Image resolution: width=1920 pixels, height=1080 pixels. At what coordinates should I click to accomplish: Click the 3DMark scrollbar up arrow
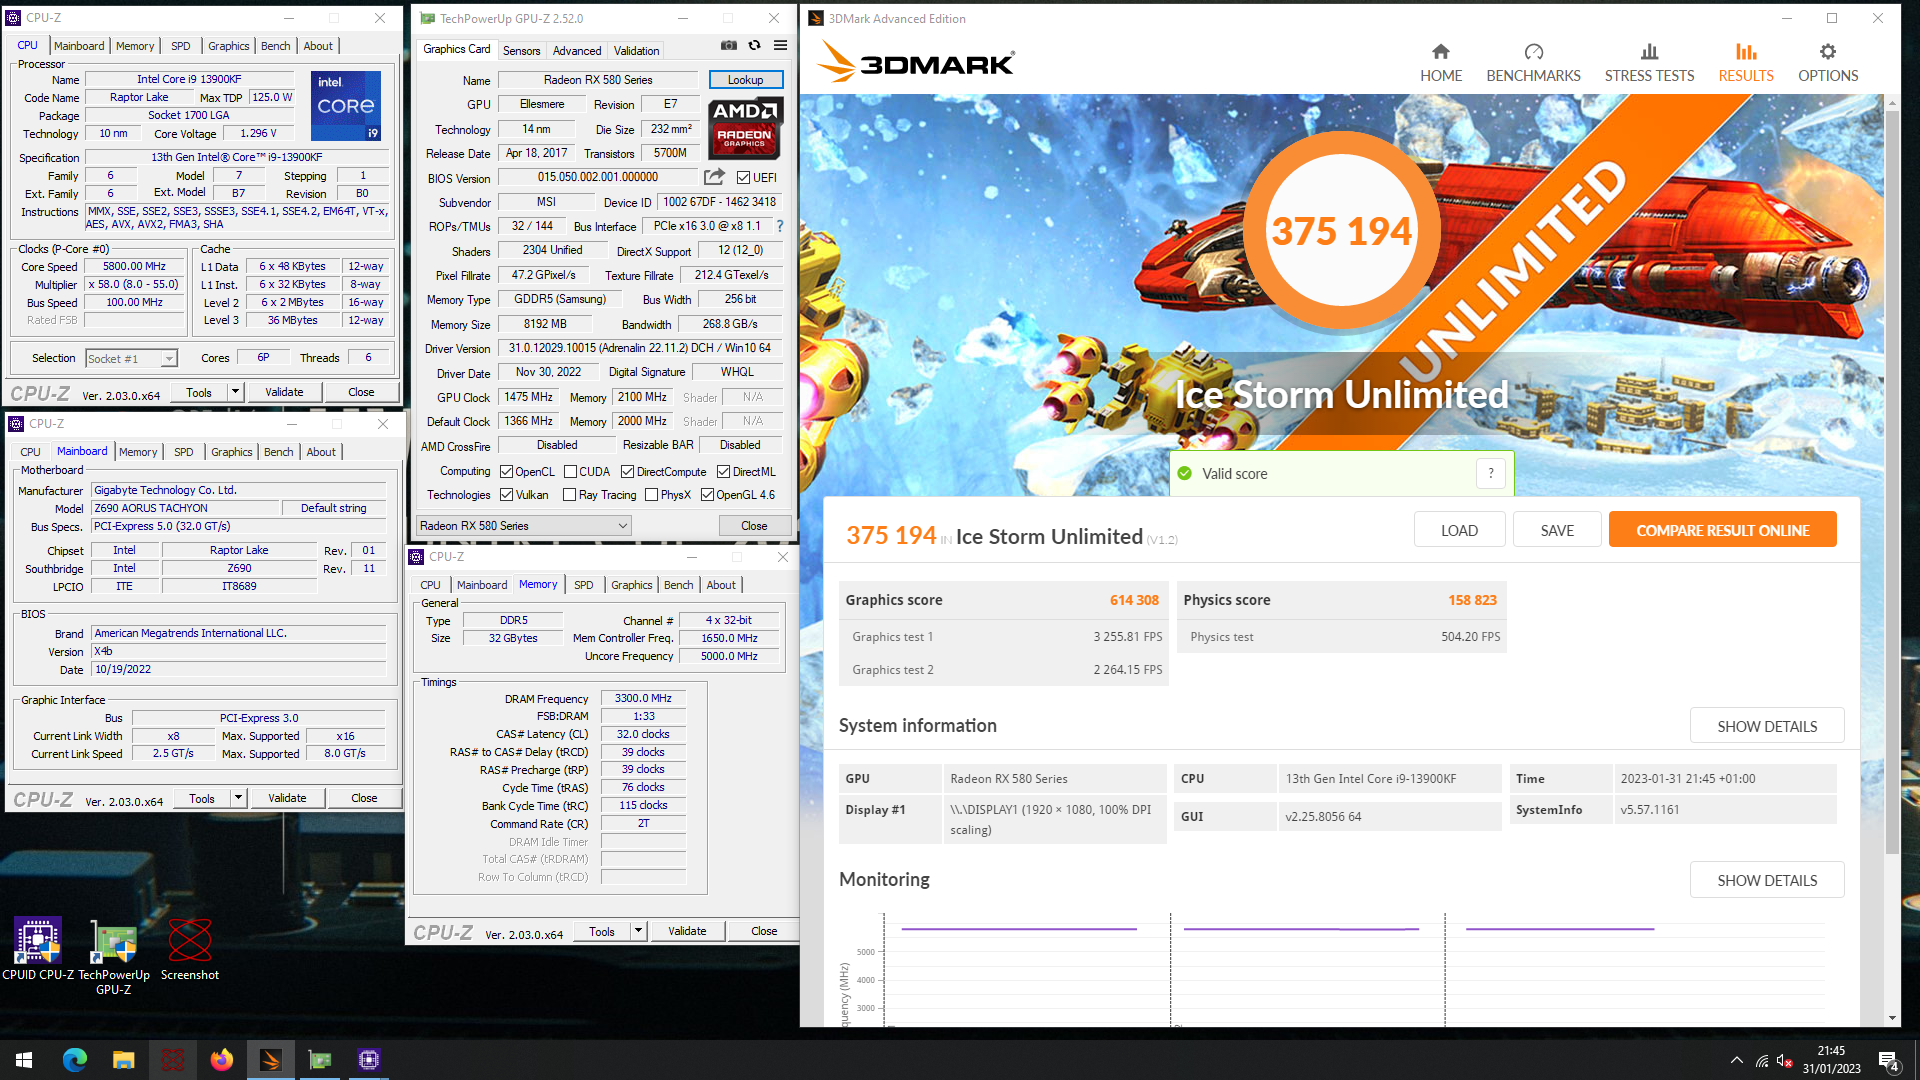pos(1892,102)
